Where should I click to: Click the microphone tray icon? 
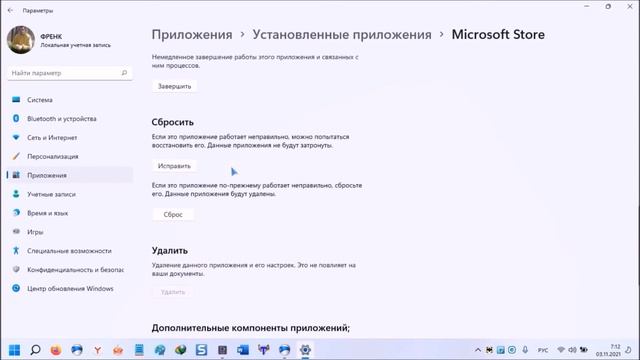point(525,350)
